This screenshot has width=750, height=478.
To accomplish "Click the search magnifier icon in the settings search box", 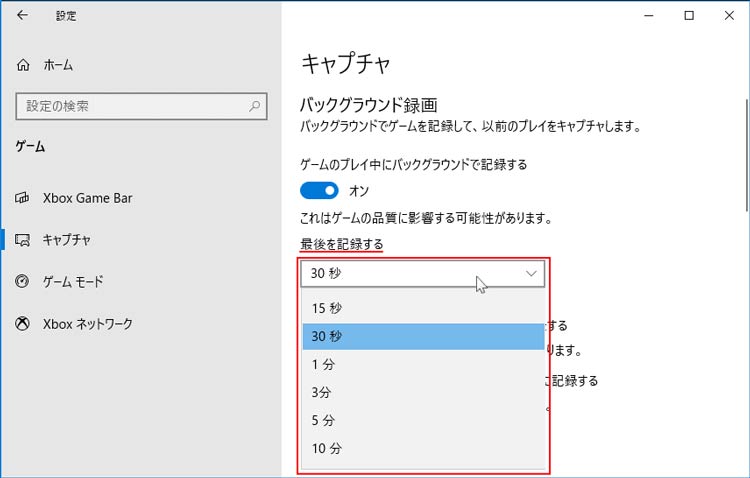I will (x=254, y=106).
